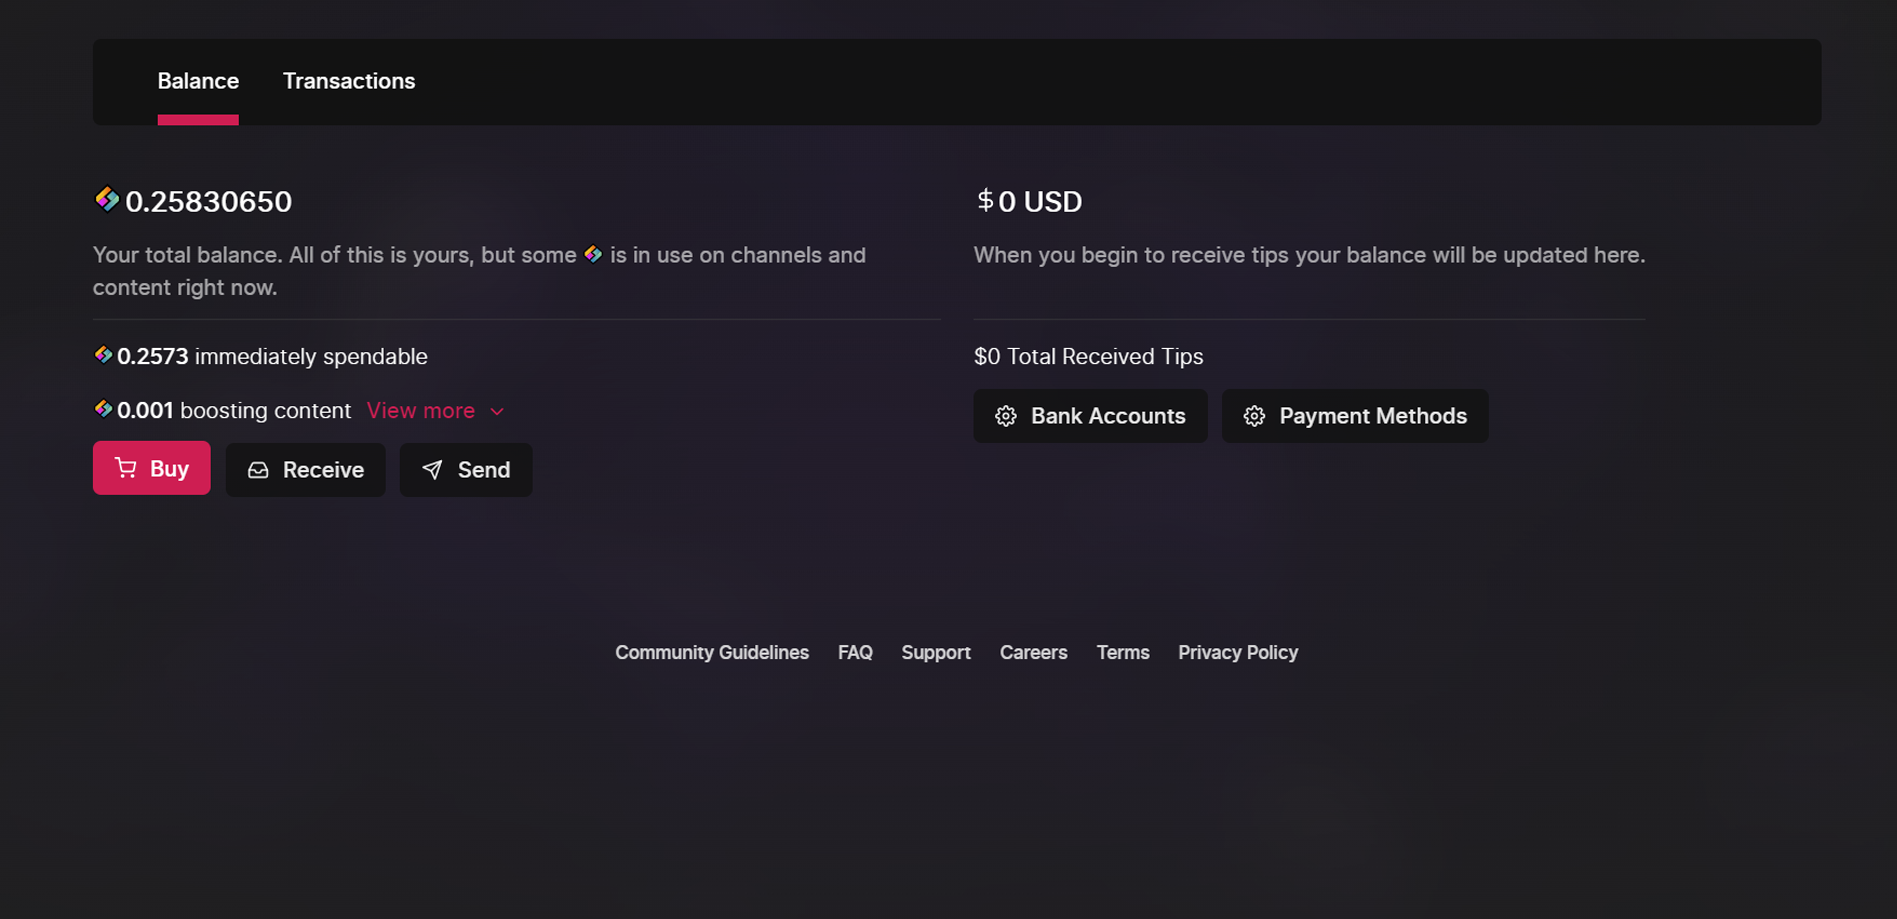Switch to the Transactions tab
Screen dimensions: 1897x919
click(x=349, y=81)
